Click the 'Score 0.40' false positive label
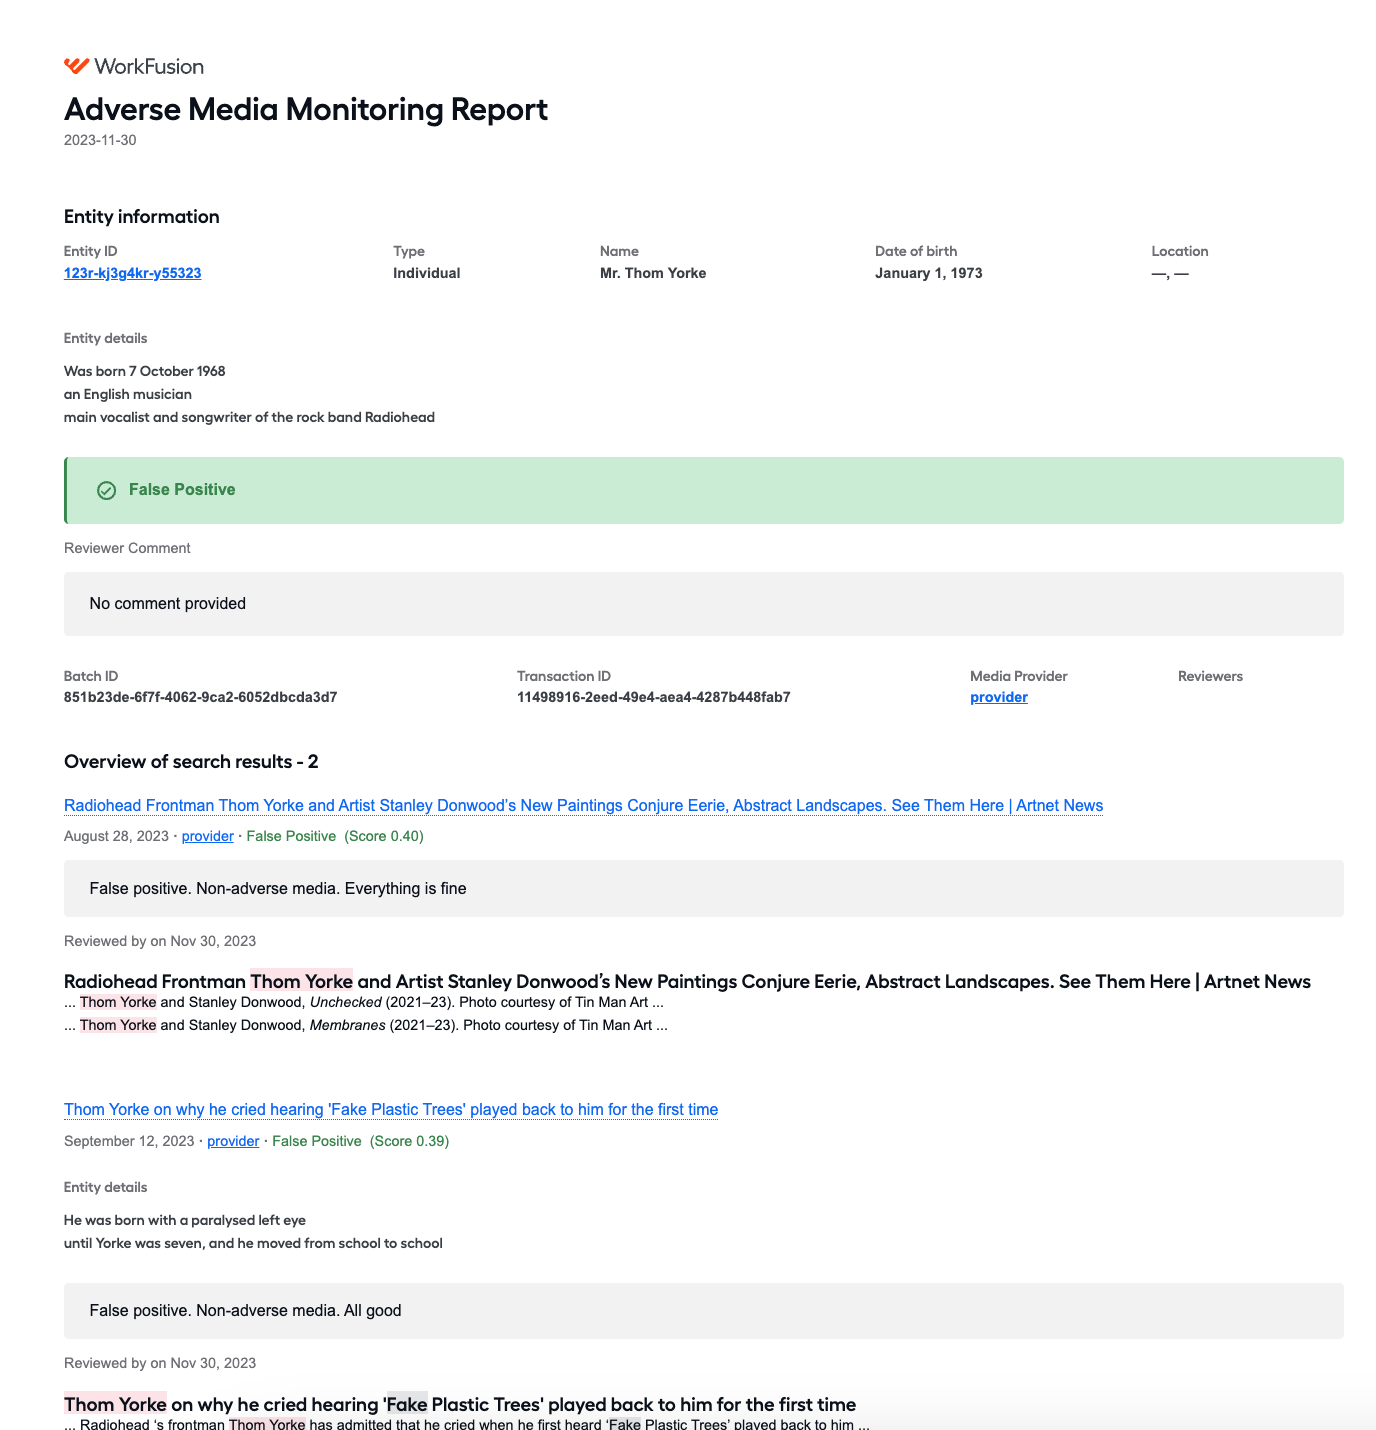The height and width of the screenshot is (1430, 1376). point(335,836)
